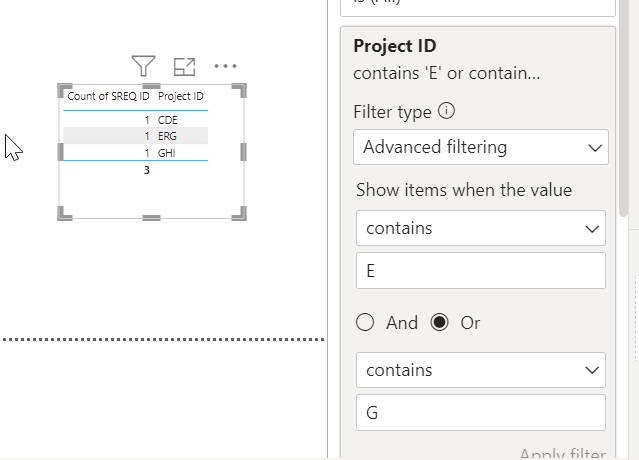Click the Apply filter link
This screenshot has height=460, width=639.
(563, 453)
